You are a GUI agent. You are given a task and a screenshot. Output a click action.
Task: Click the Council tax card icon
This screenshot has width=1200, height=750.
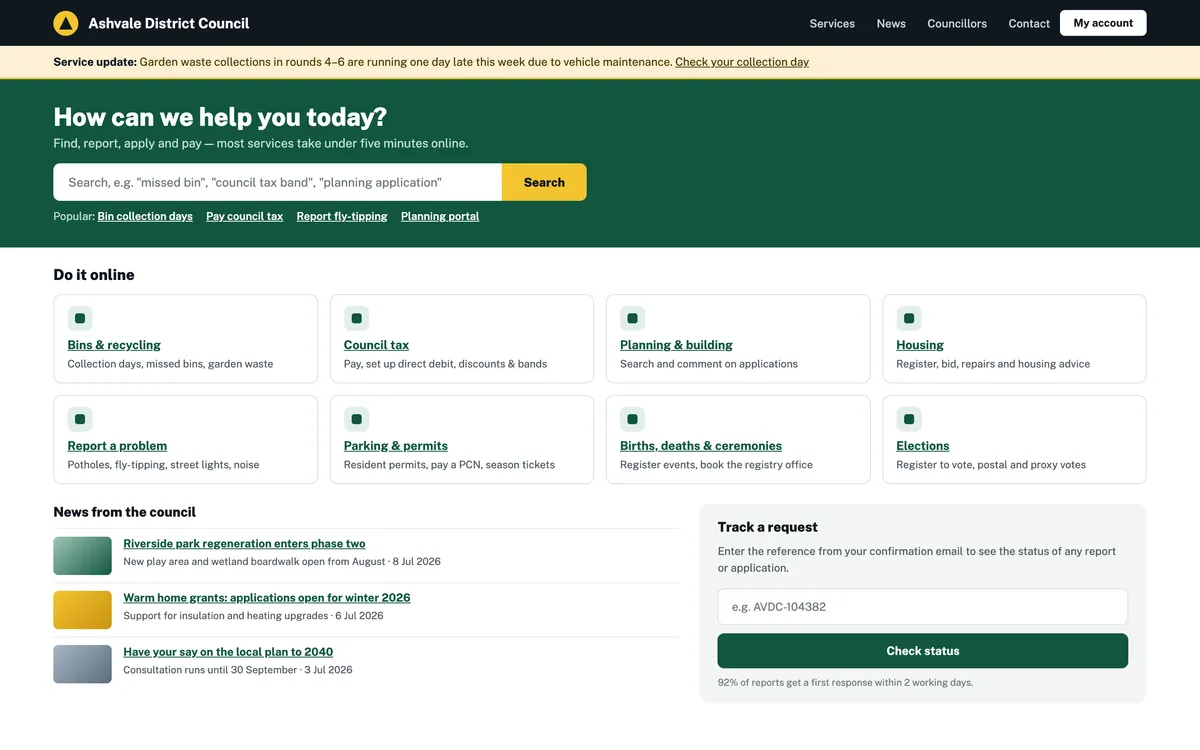[356, 319]
